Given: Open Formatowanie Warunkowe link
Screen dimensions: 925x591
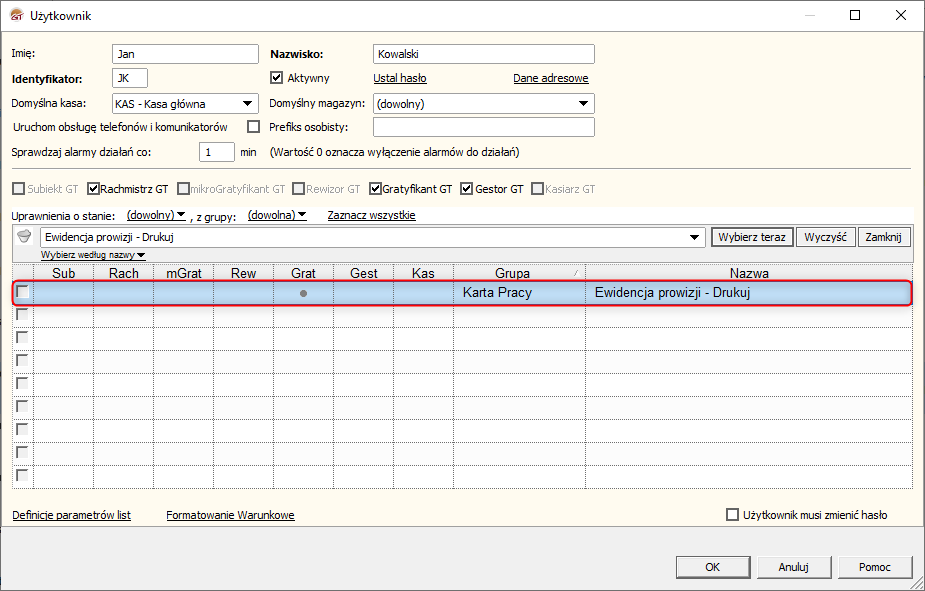Looking at the screenshot, I should 230,515.
